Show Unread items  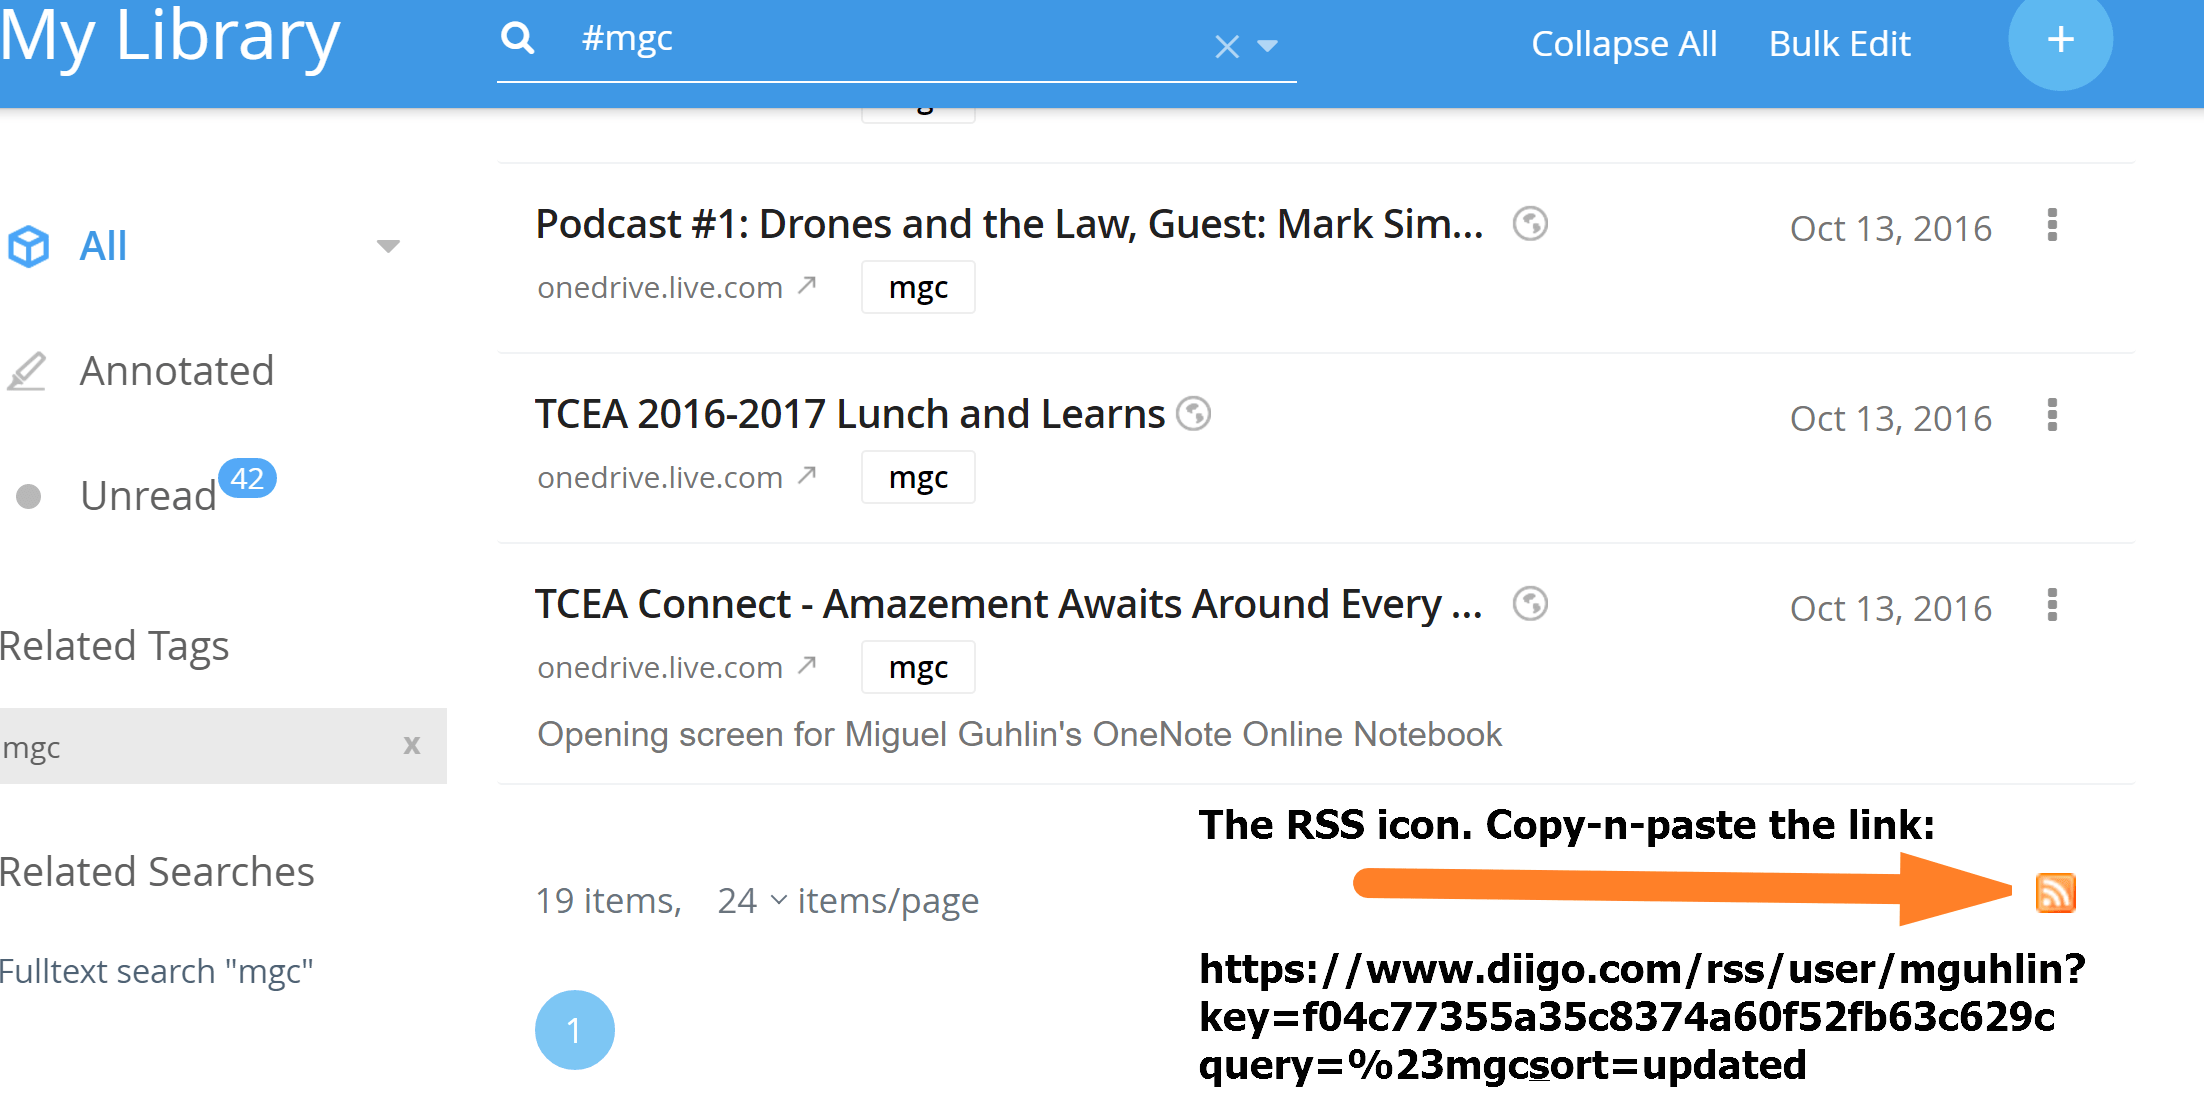(148, 496)
